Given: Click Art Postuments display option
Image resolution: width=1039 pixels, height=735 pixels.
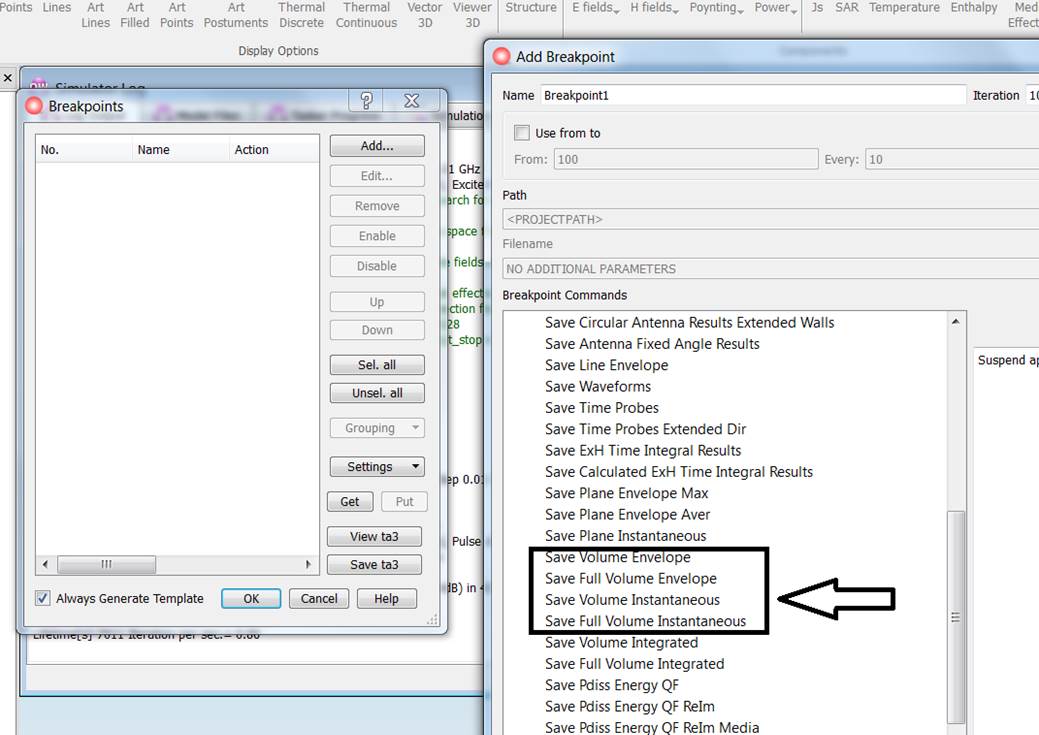Looking at the screenshot, I should (236, 15).
